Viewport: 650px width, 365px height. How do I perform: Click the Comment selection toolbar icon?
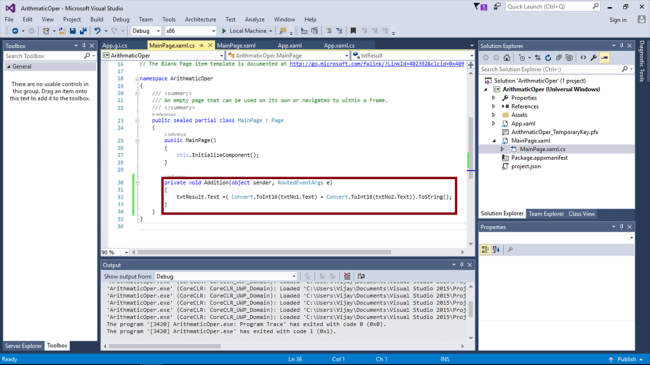[x=329, y=31]
